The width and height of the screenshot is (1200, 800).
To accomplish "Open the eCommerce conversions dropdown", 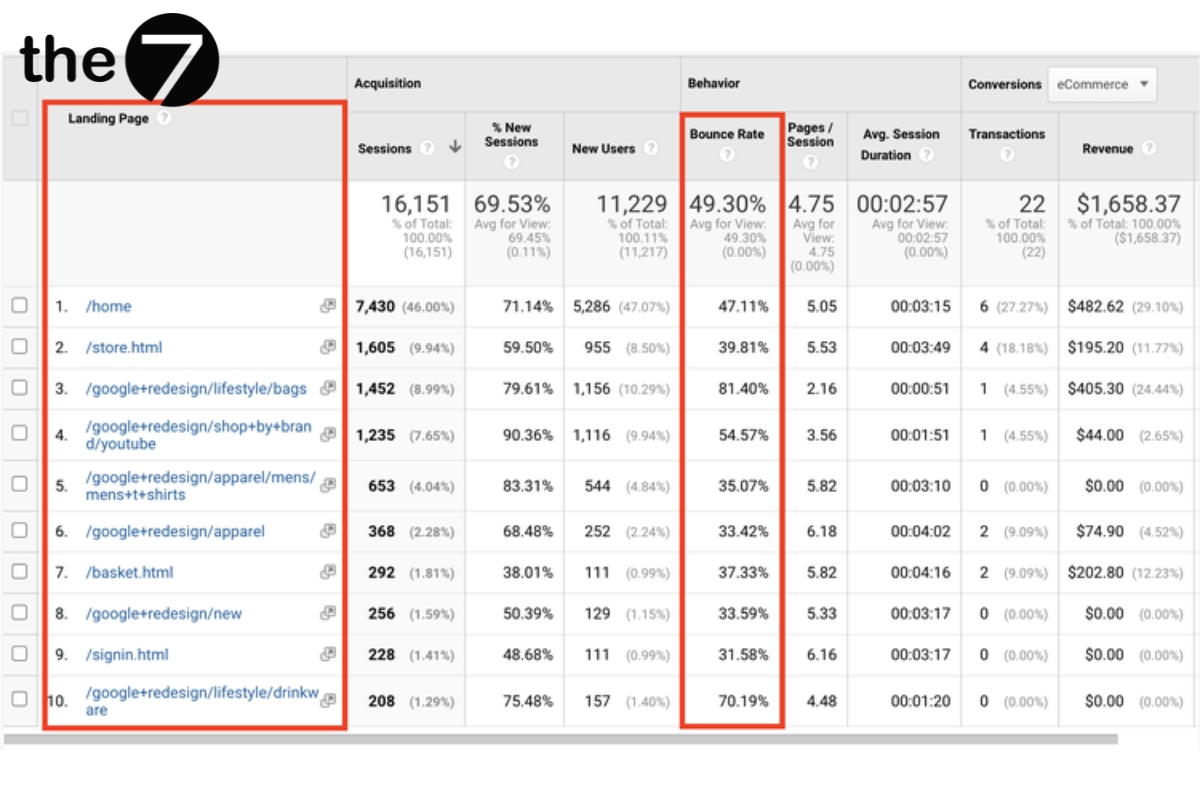I will click(1100, 84).
